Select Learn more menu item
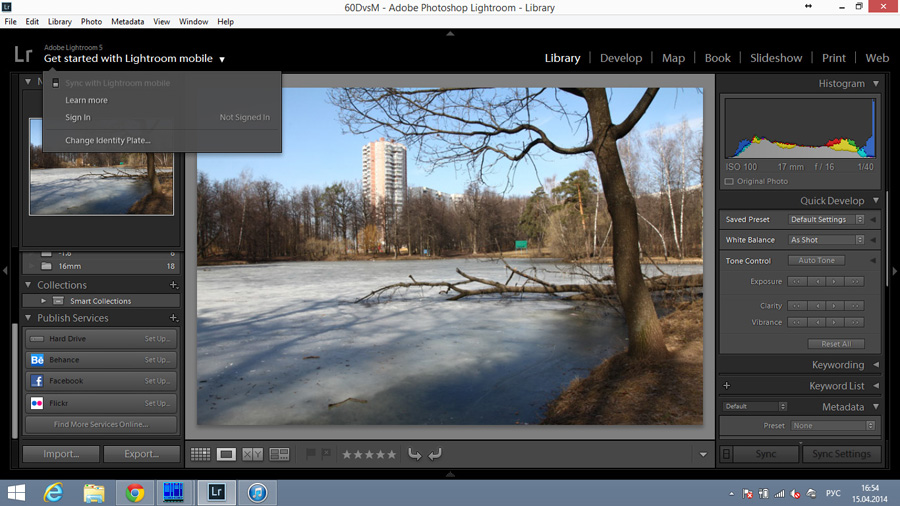This screenshot has height=506, width=900. point(86,100)
